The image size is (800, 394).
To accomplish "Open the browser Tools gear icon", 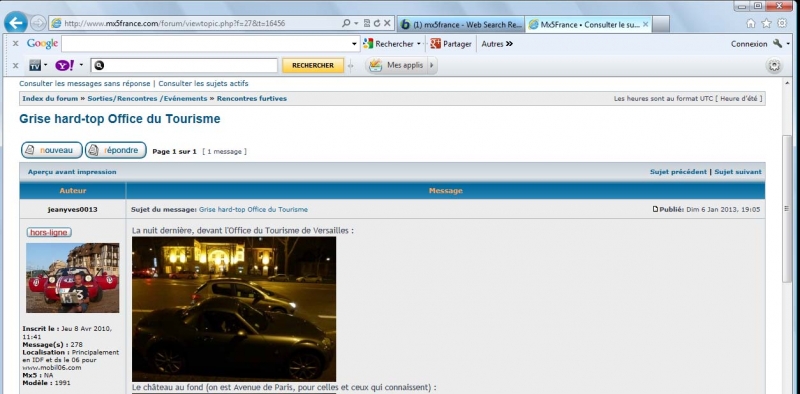I will 782,23.
